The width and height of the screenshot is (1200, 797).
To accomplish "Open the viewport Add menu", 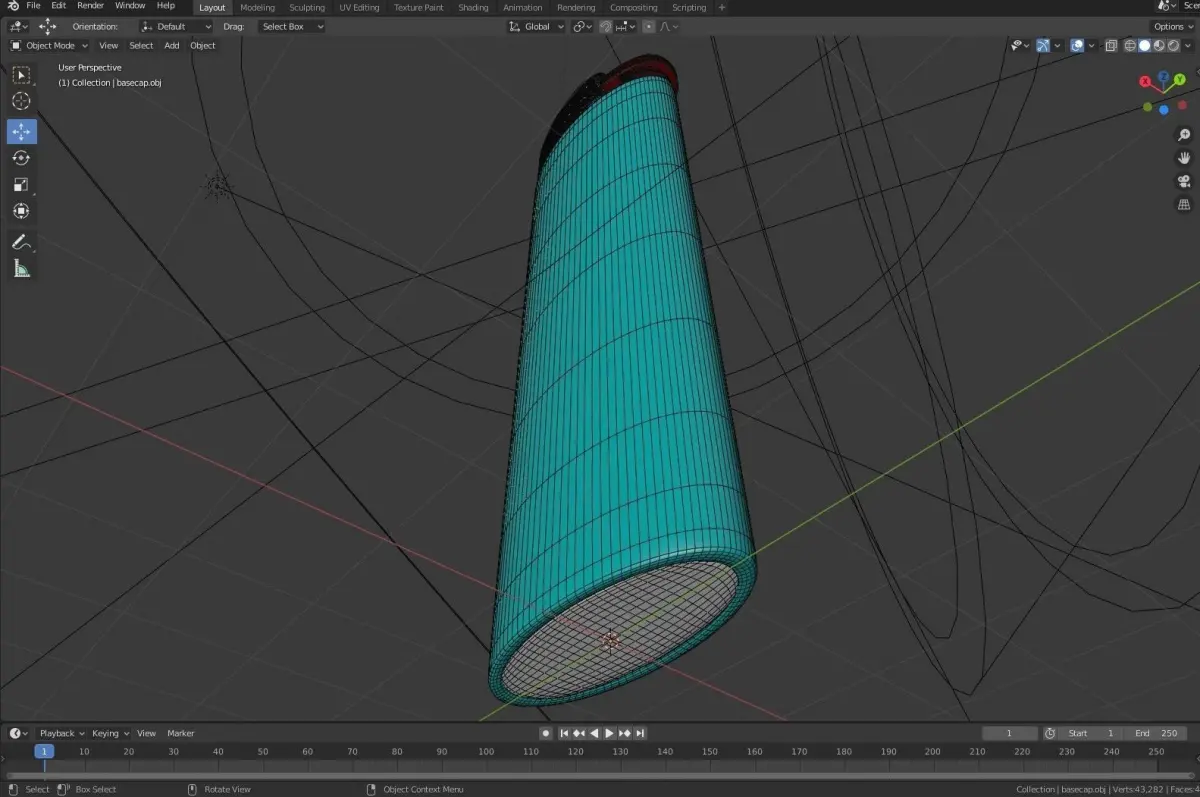I will point(172,45).
